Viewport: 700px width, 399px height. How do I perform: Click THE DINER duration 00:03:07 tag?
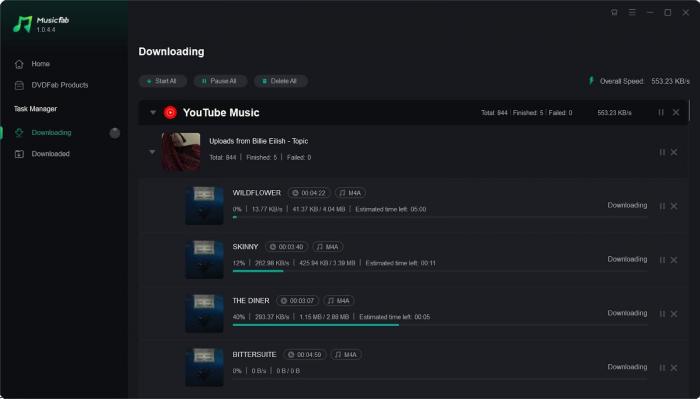tap(298, 301)
